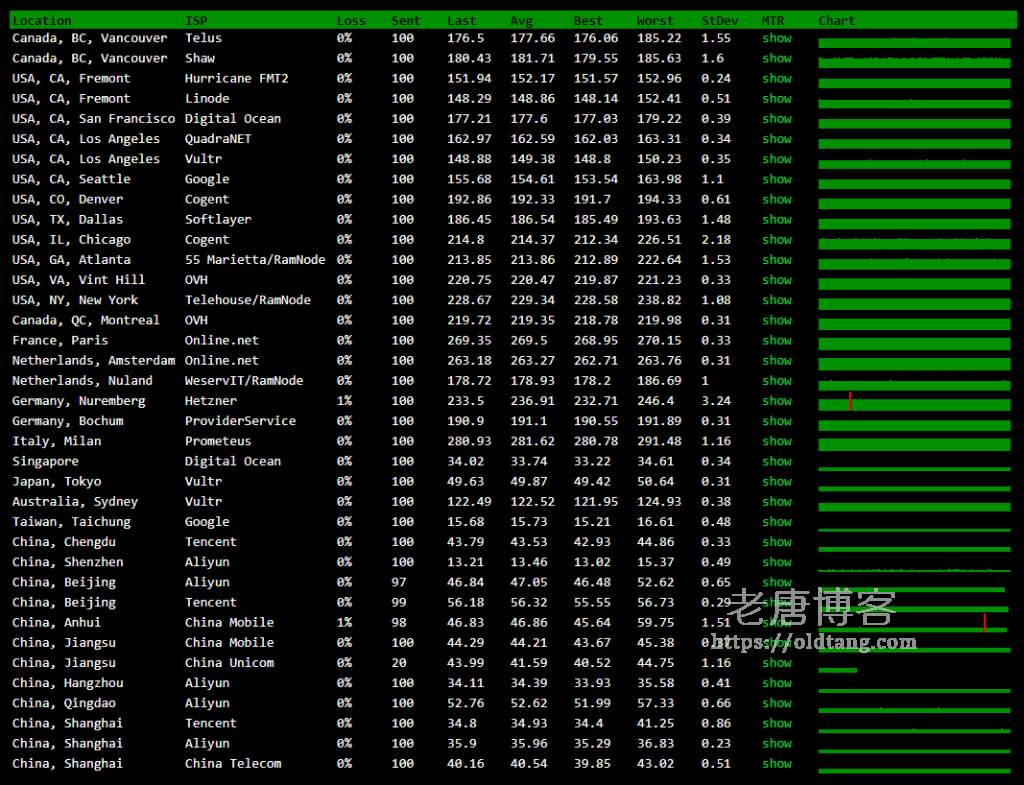Open show link for Chicago Cogent row

tap(776, 240)
